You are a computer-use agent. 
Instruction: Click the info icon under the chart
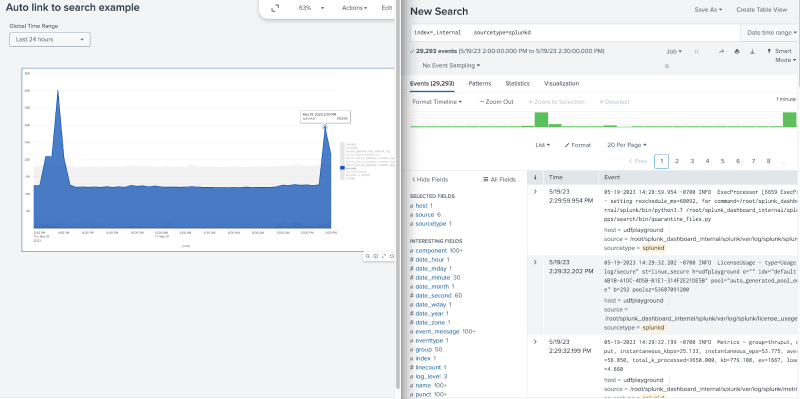click(376, 256)
